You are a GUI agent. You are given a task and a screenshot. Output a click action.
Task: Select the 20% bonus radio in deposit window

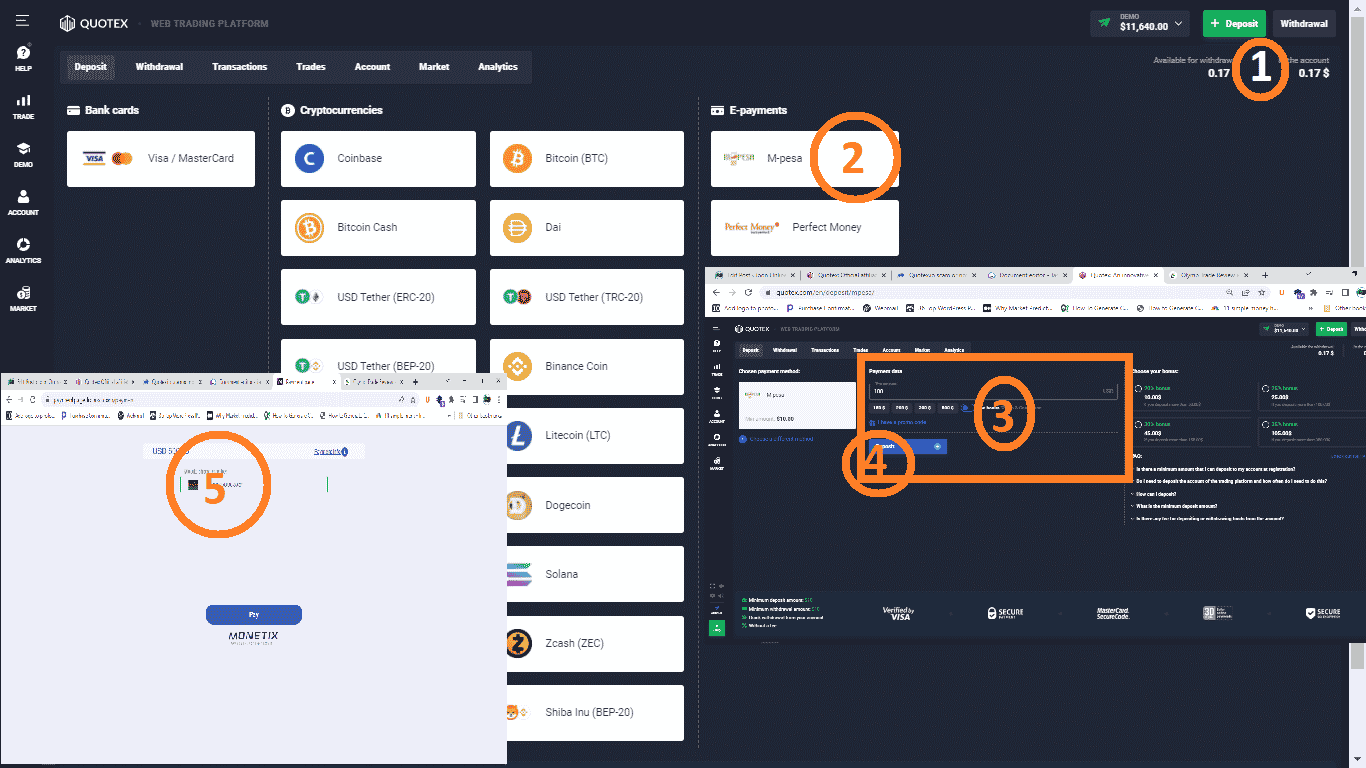click(x=1138, y=388)
